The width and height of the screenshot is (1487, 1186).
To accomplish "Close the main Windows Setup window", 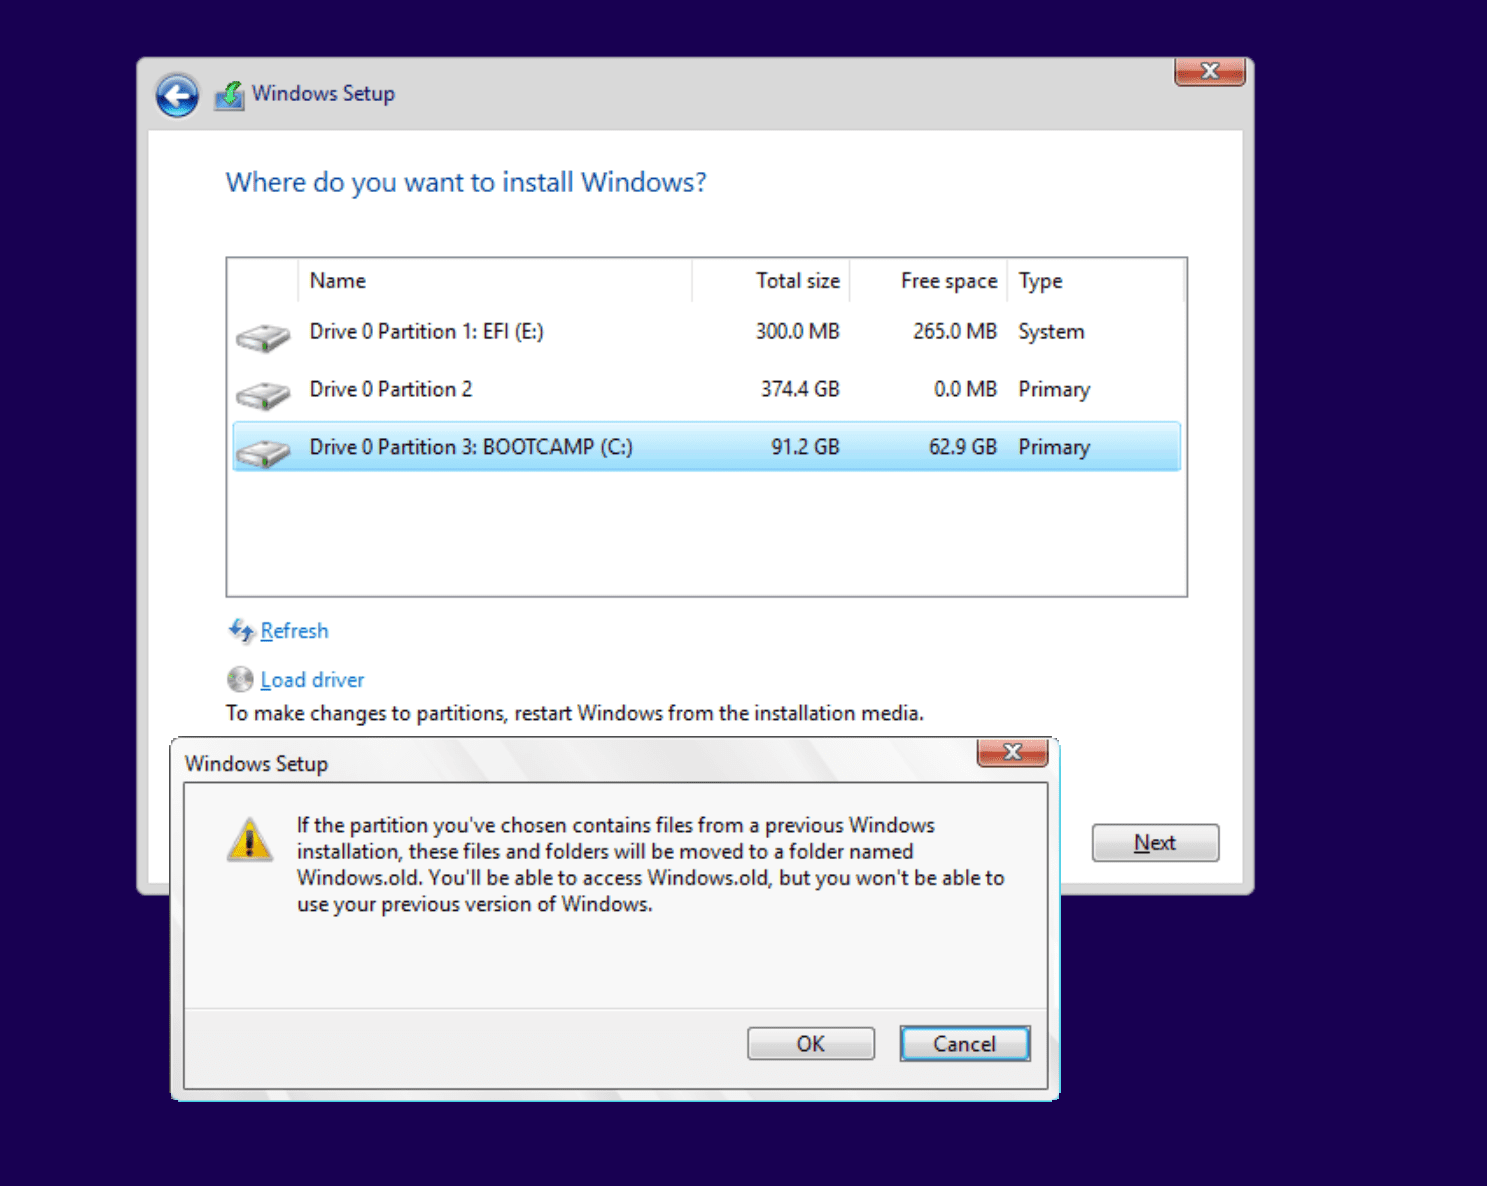I will pyautogui.click(x=1209, y=72).
